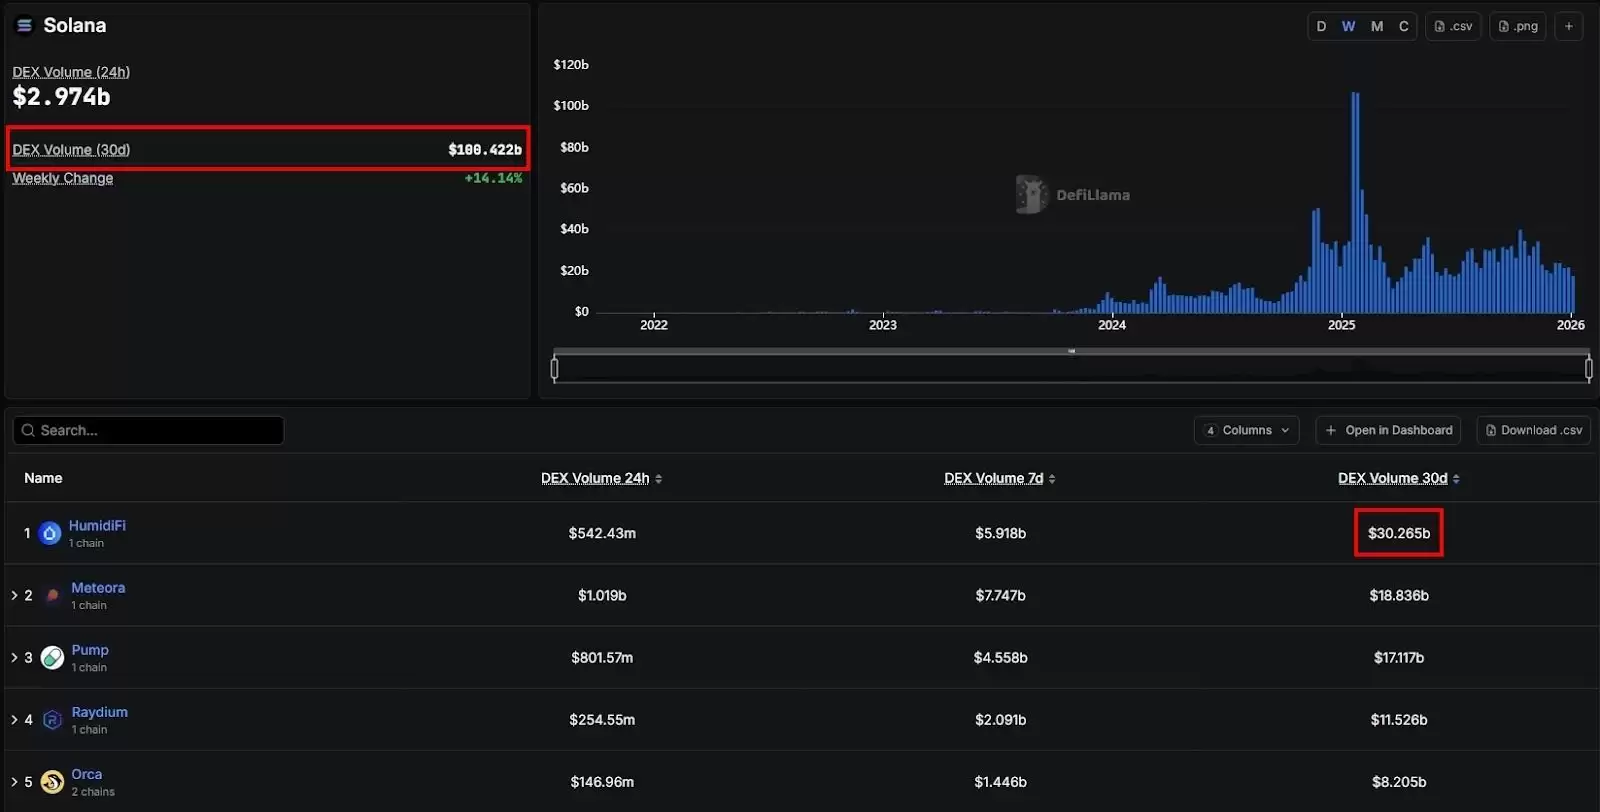Click Raydium 7d volume $2.091b
Screen dimensions: 1600x812
pos(1000,720)
